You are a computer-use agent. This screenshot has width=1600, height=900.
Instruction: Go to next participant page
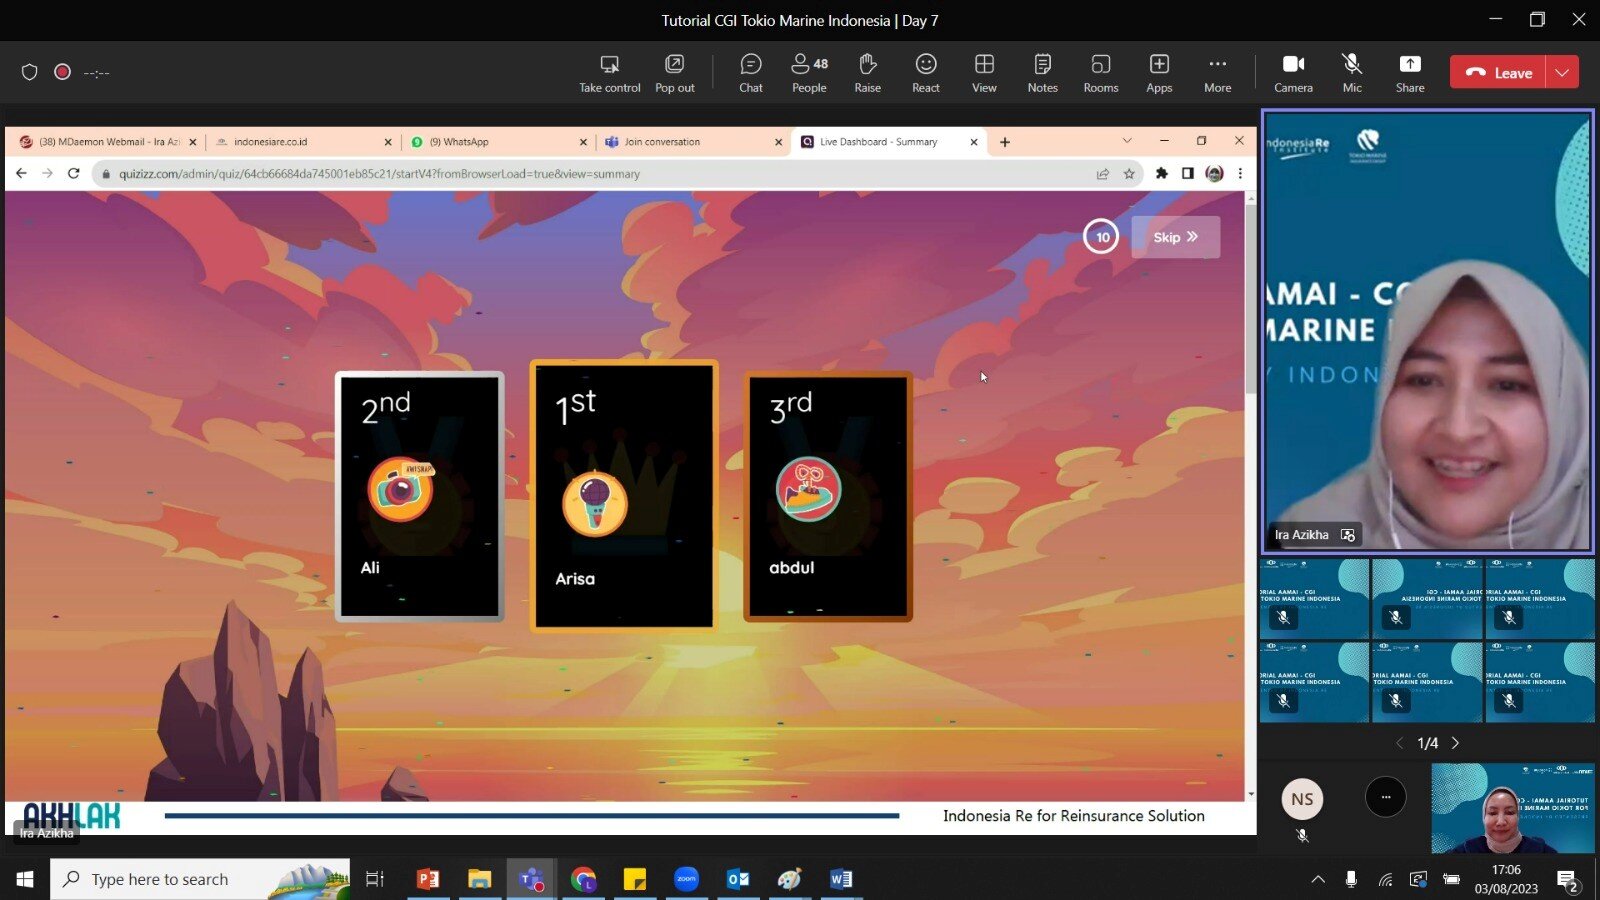(1455, 743)
